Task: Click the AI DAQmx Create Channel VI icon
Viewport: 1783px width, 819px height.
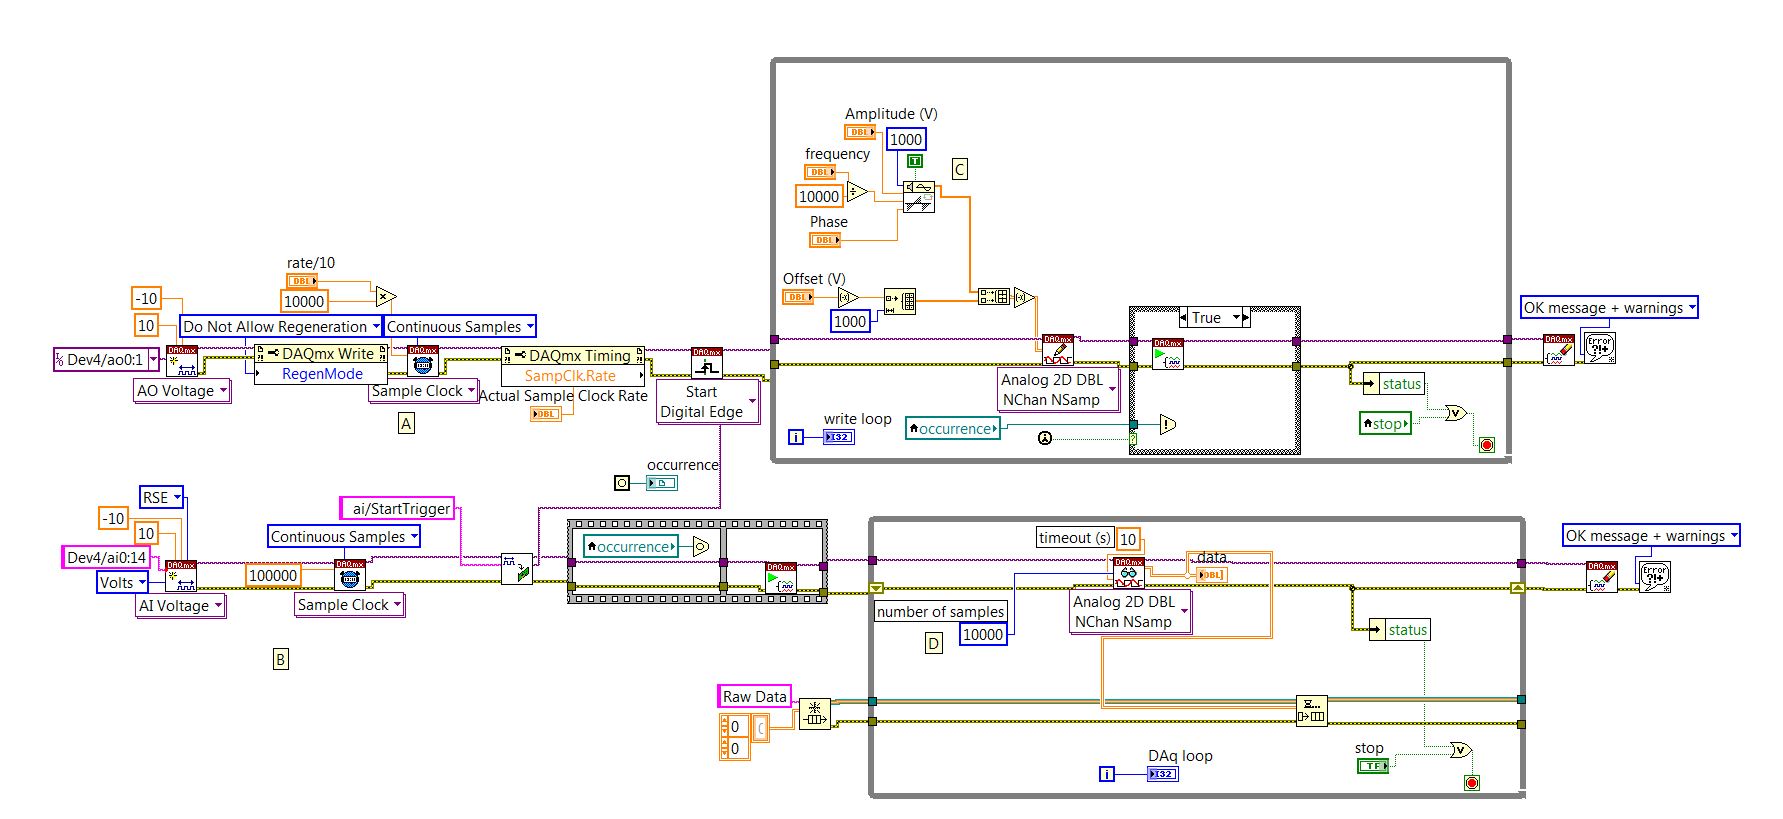Action: (x=181, y=576)
